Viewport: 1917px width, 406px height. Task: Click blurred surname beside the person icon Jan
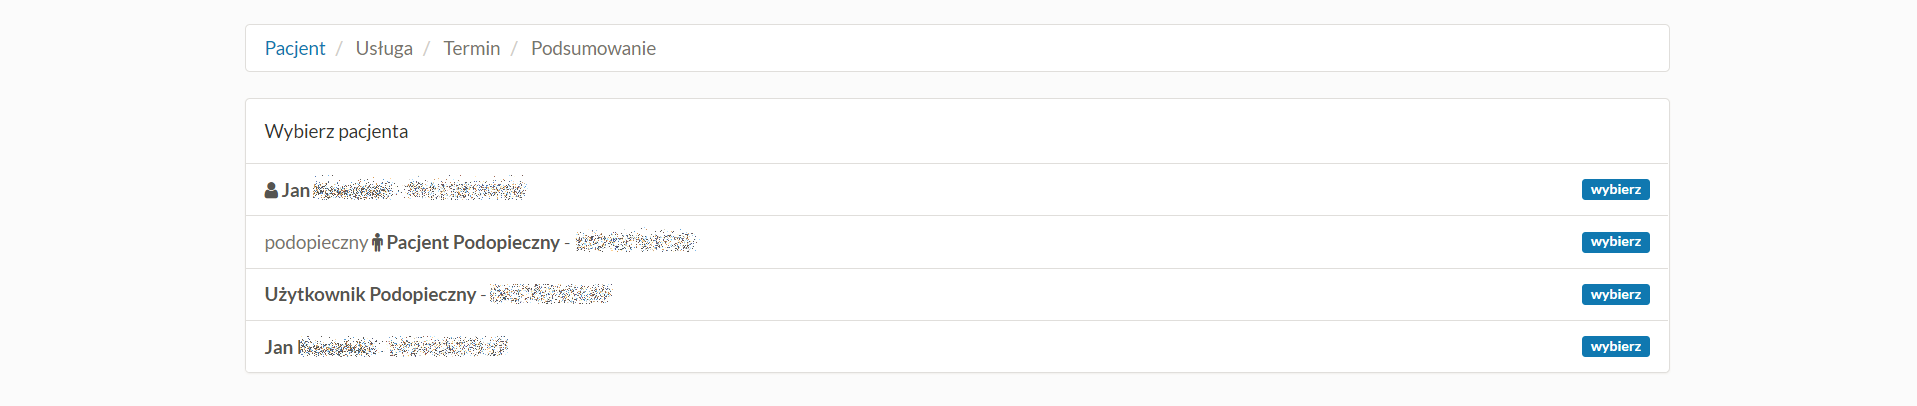coord(419,189)
